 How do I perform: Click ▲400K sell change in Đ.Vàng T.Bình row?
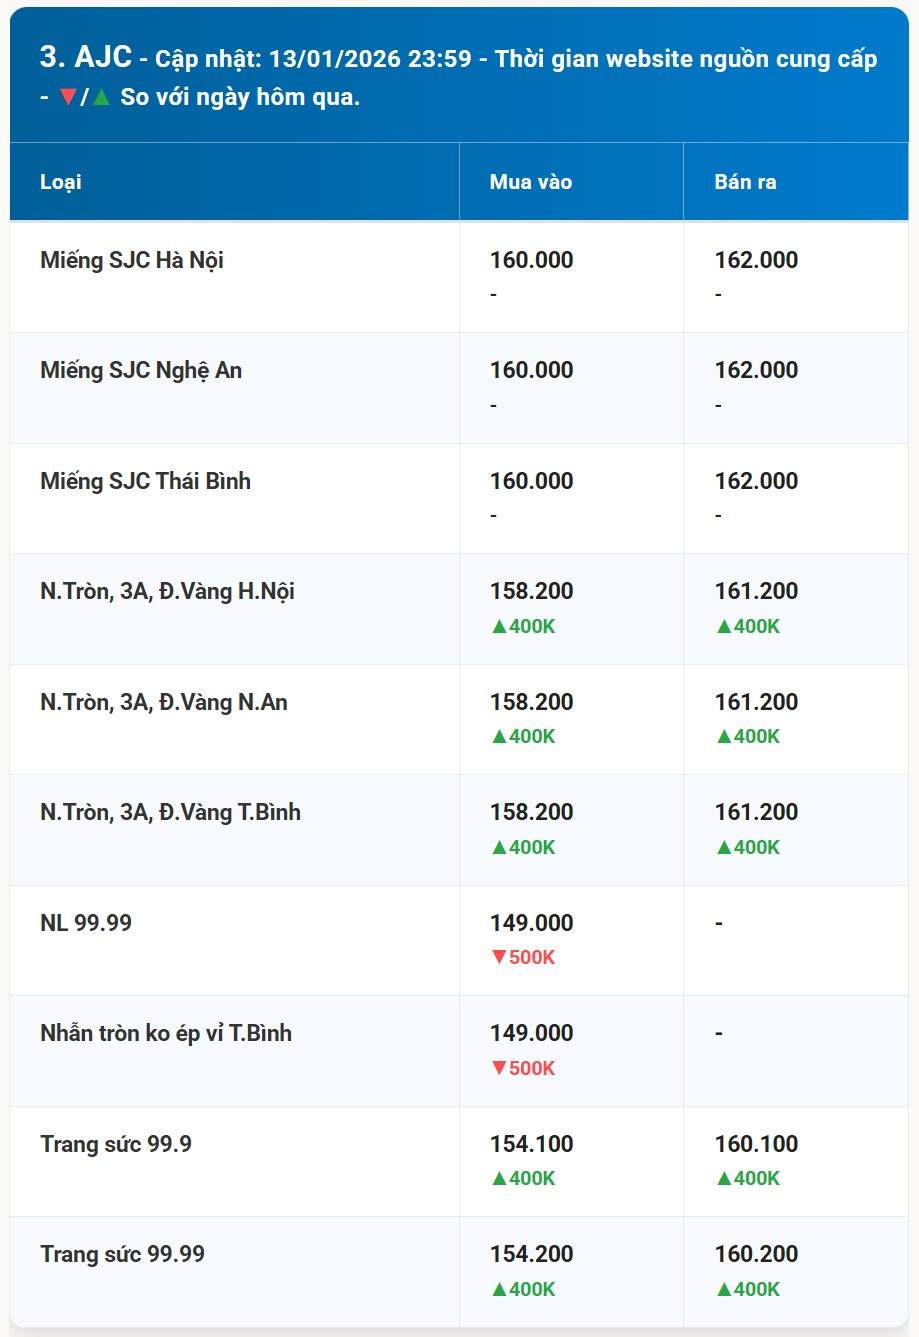point(748,847)
